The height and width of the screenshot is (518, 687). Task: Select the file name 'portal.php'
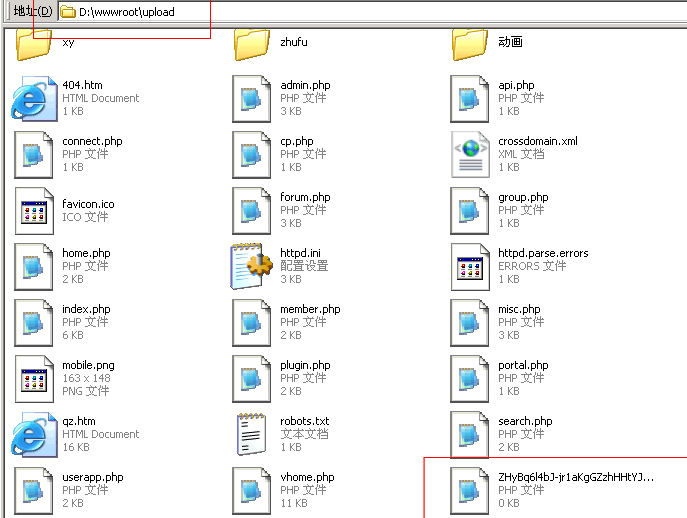(523, 365)
